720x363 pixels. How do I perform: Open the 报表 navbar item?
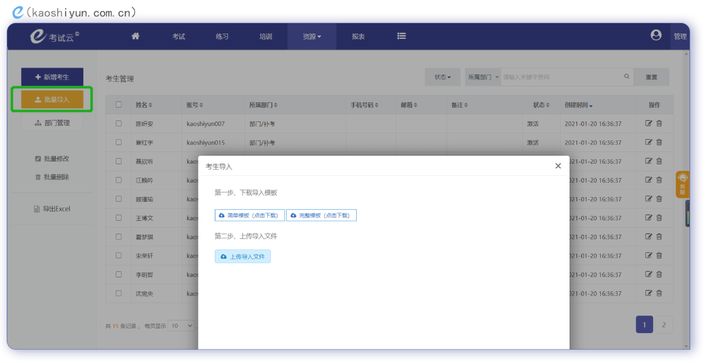coord(358,36)
